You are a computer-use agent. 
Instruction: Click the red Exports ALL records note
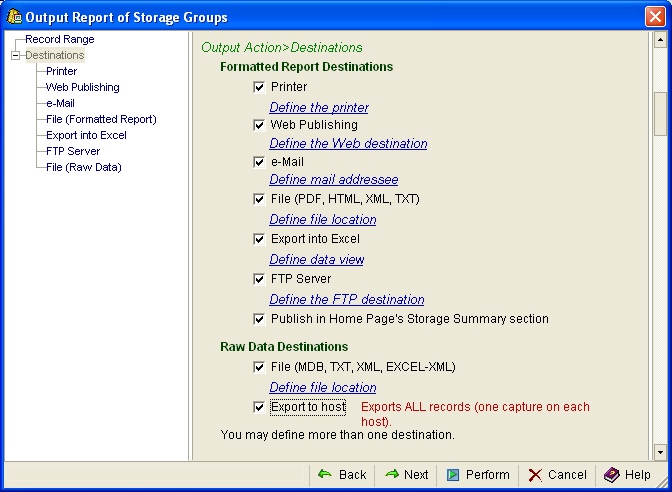[x=475, y=414]
